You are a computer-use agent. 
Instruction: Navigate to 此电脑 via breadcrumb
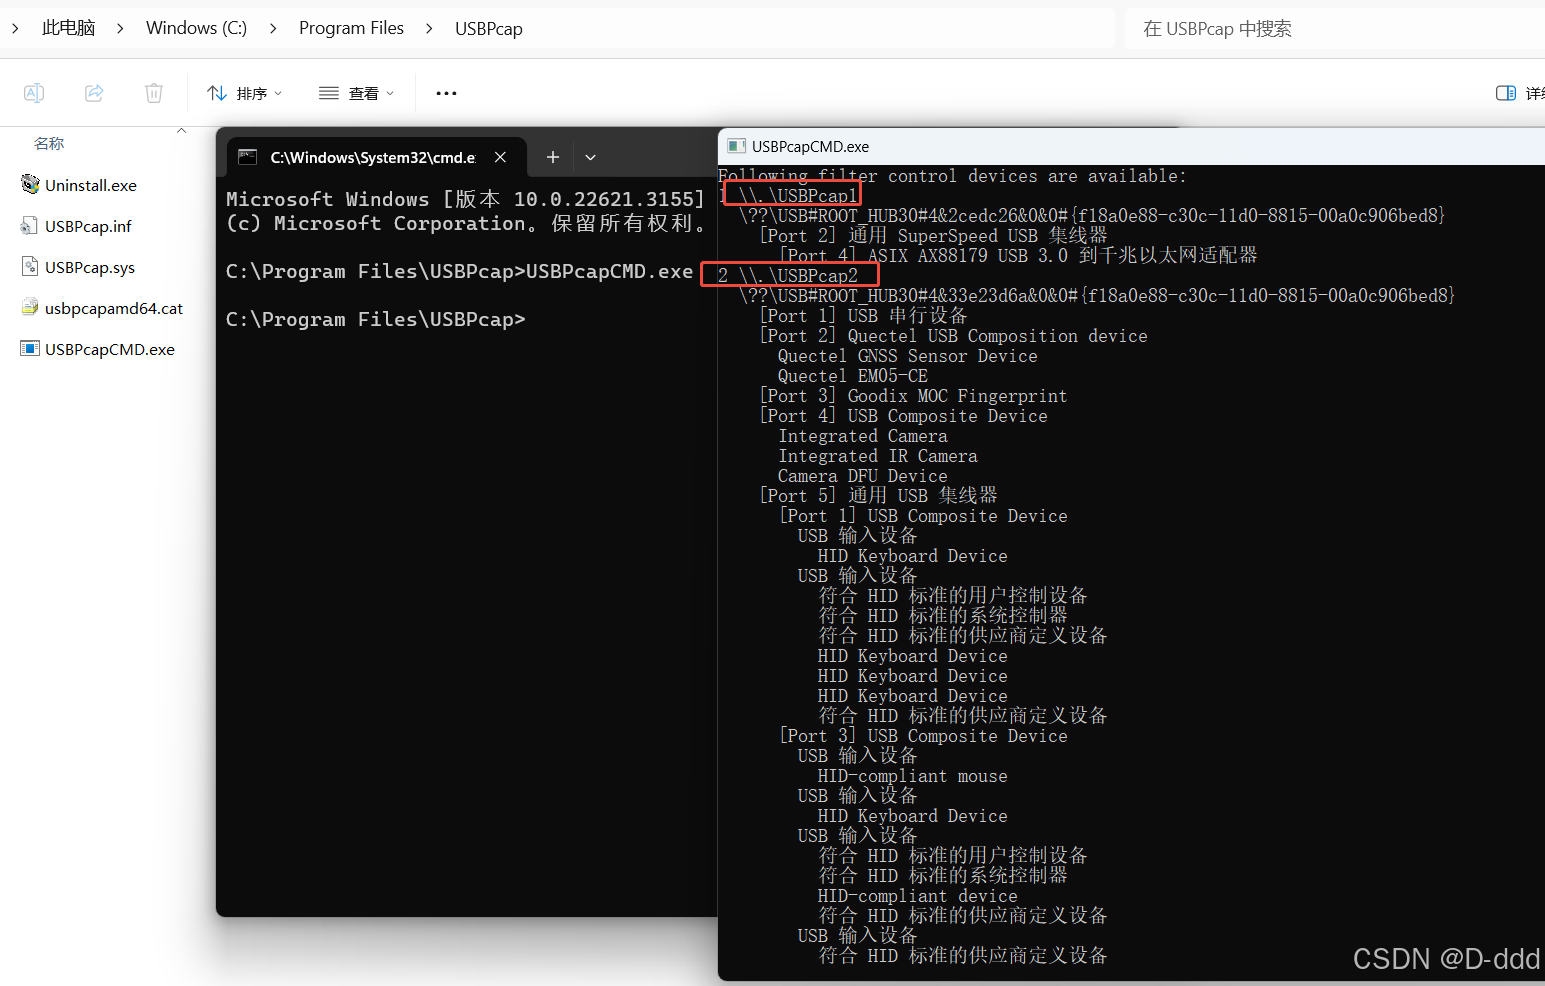(x=68, y=28)
